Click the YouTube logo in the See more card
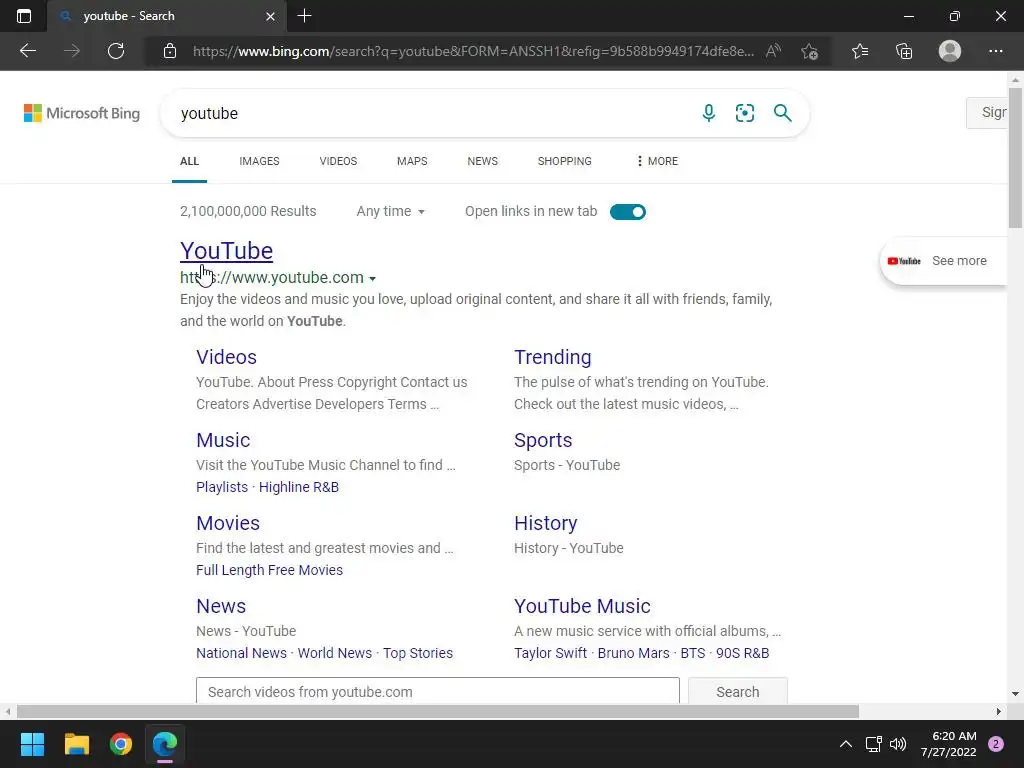The image size is (1024, 768). (904, 261)
